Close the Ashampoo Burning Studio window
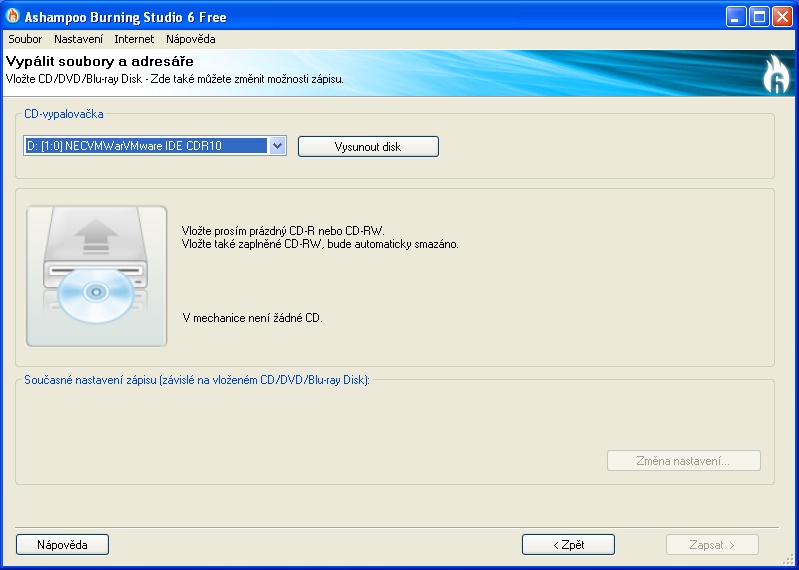Viewport: 799px width, 570px height. tap(781, 17)
